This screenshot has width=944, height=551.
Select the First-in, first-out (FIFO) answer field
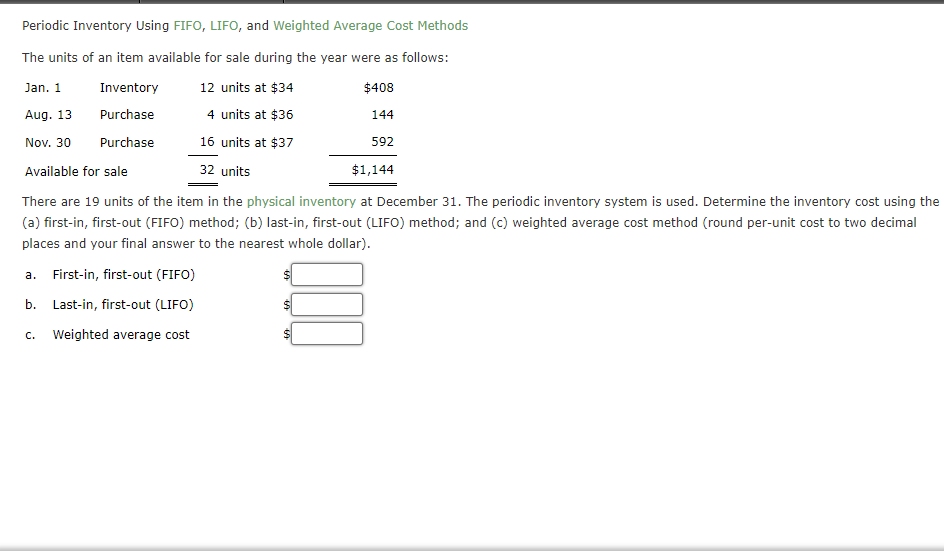point(327,275)
